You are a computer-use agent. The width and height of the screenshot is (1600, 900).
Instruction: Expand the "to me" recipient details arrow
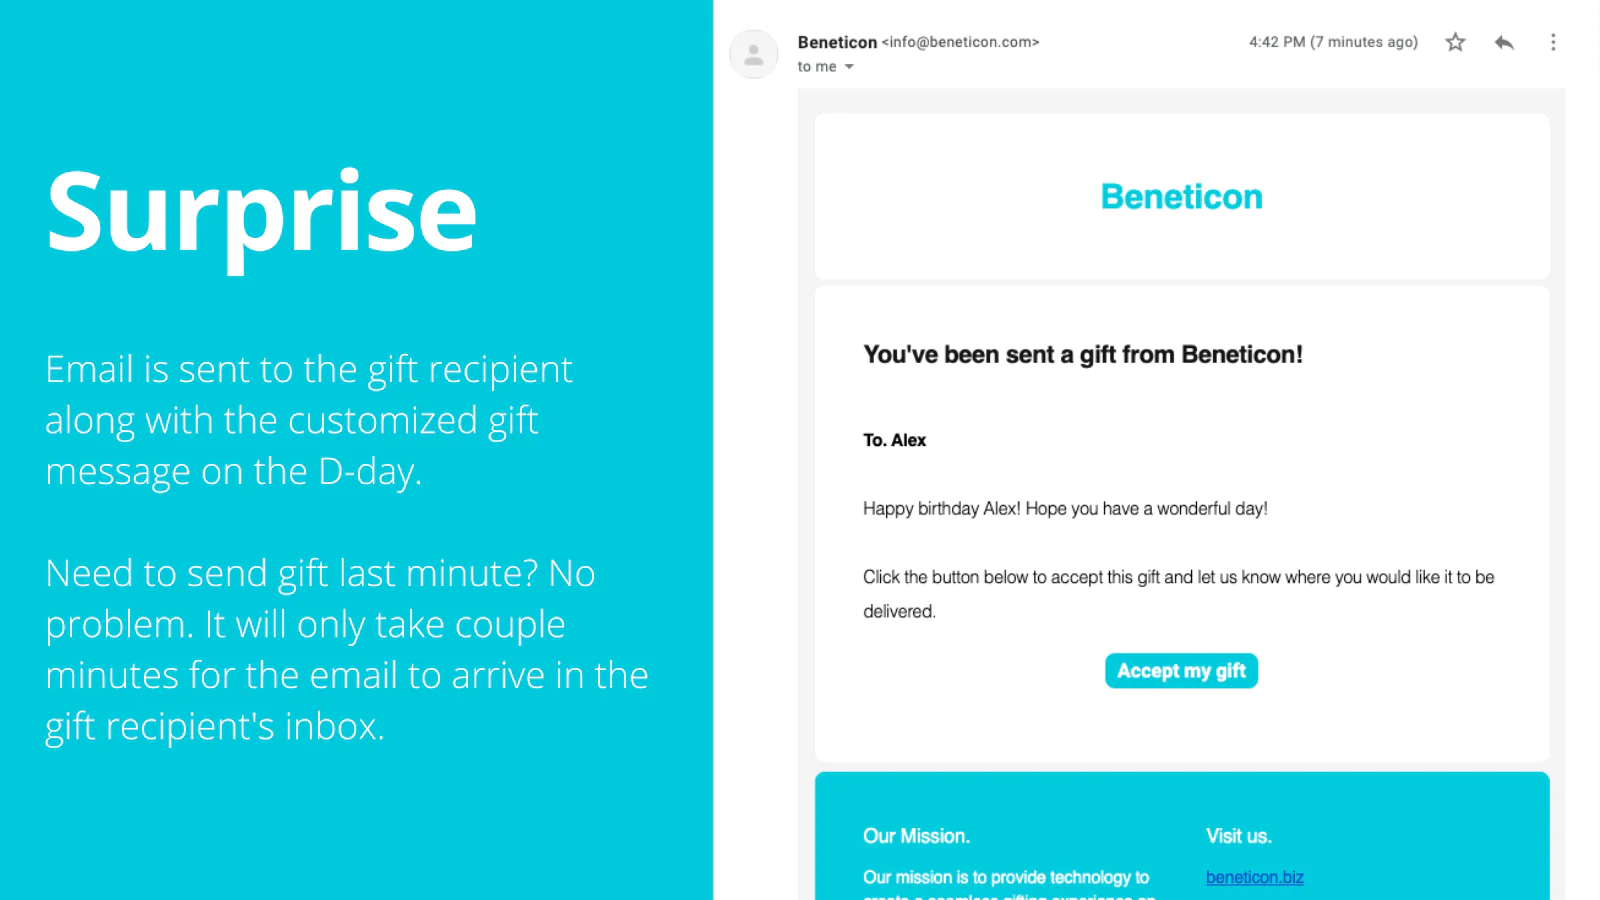pyautogui.click(x=849, y=67)
